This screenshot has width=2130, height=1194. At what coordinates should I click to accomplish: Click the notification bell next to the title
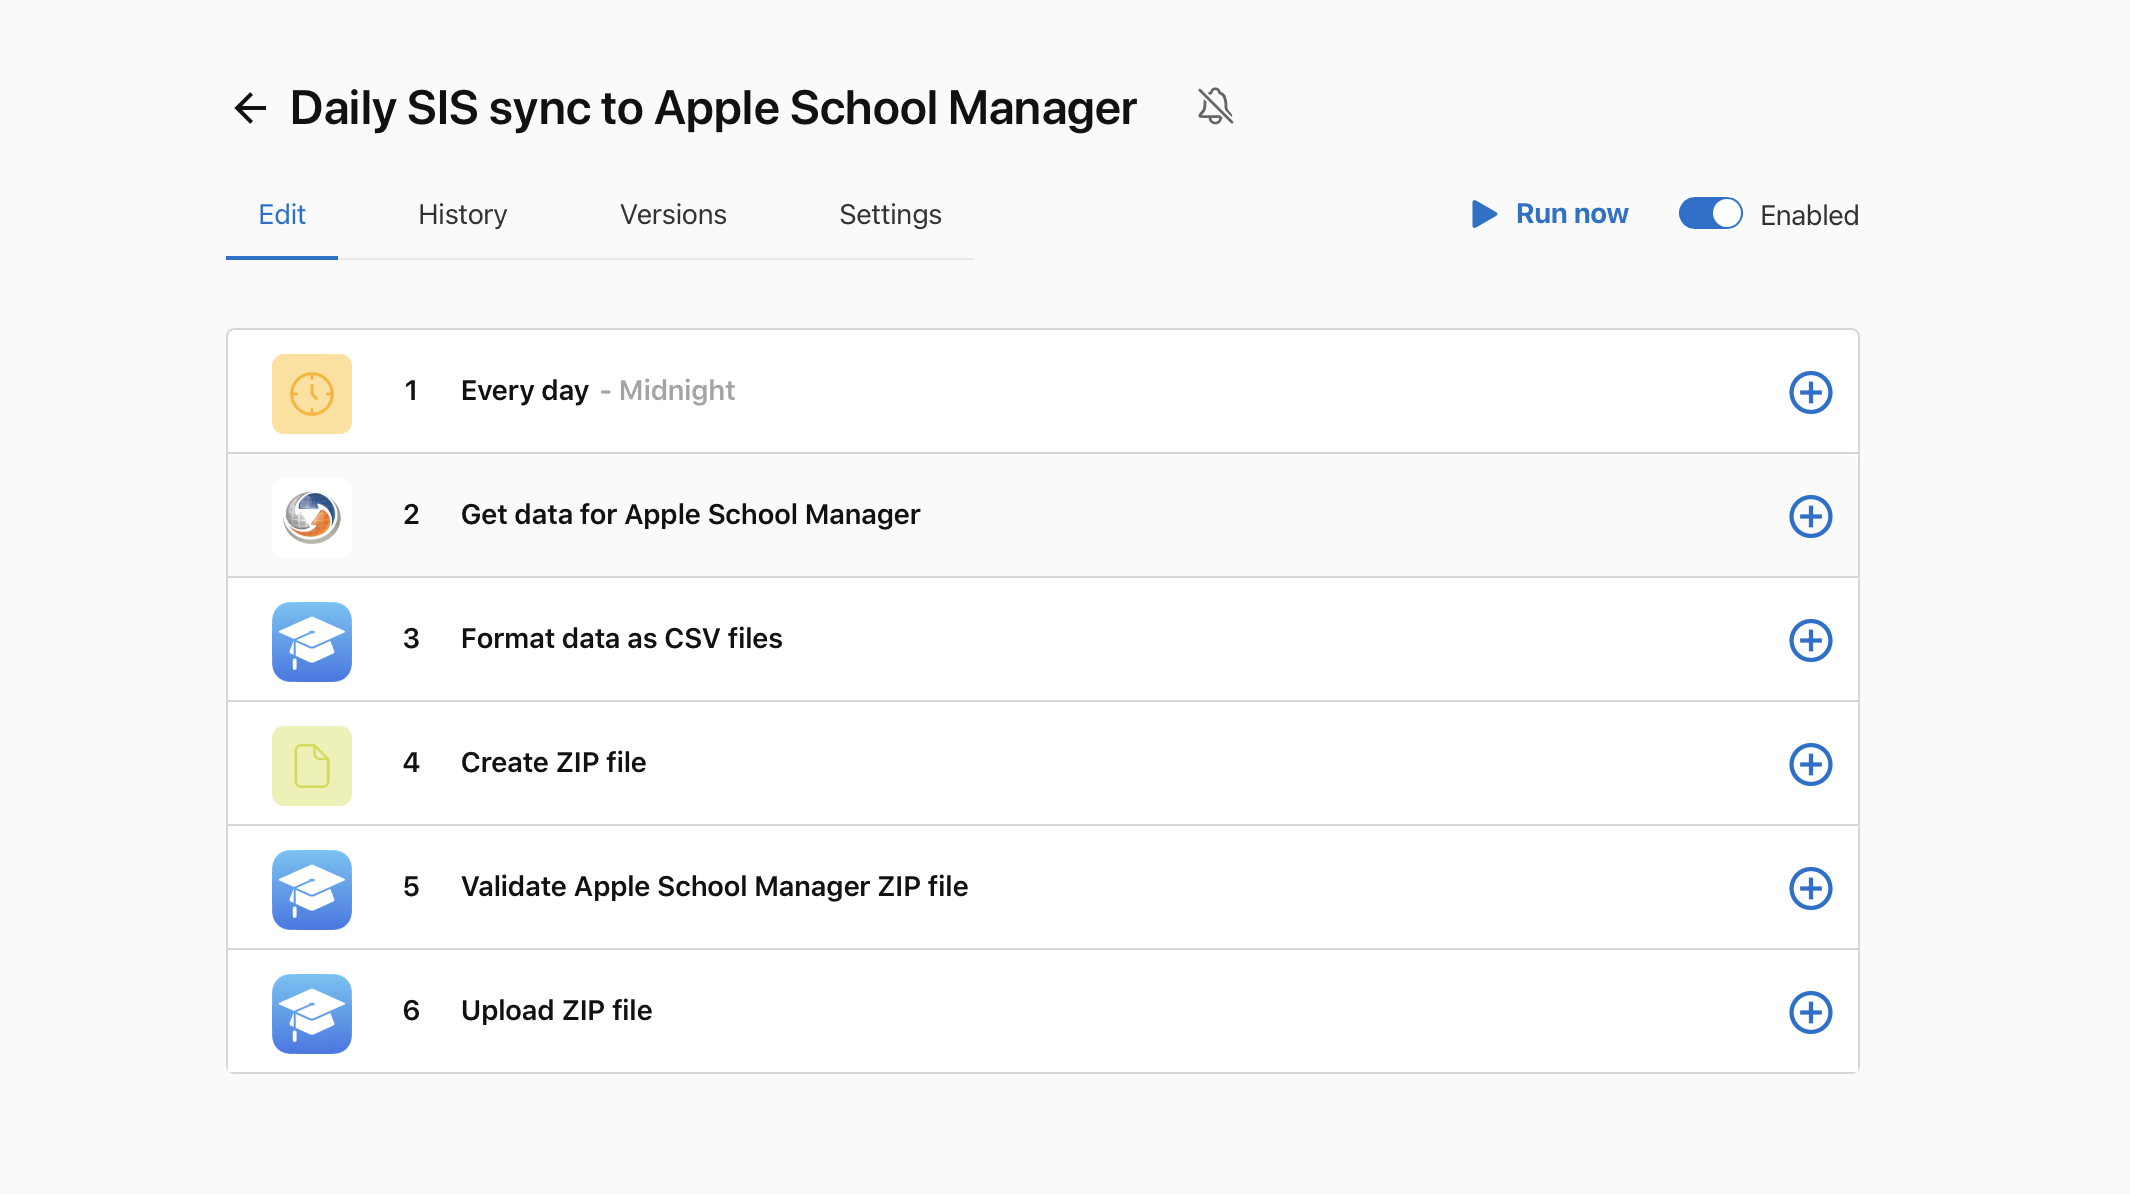[1214, 106]
